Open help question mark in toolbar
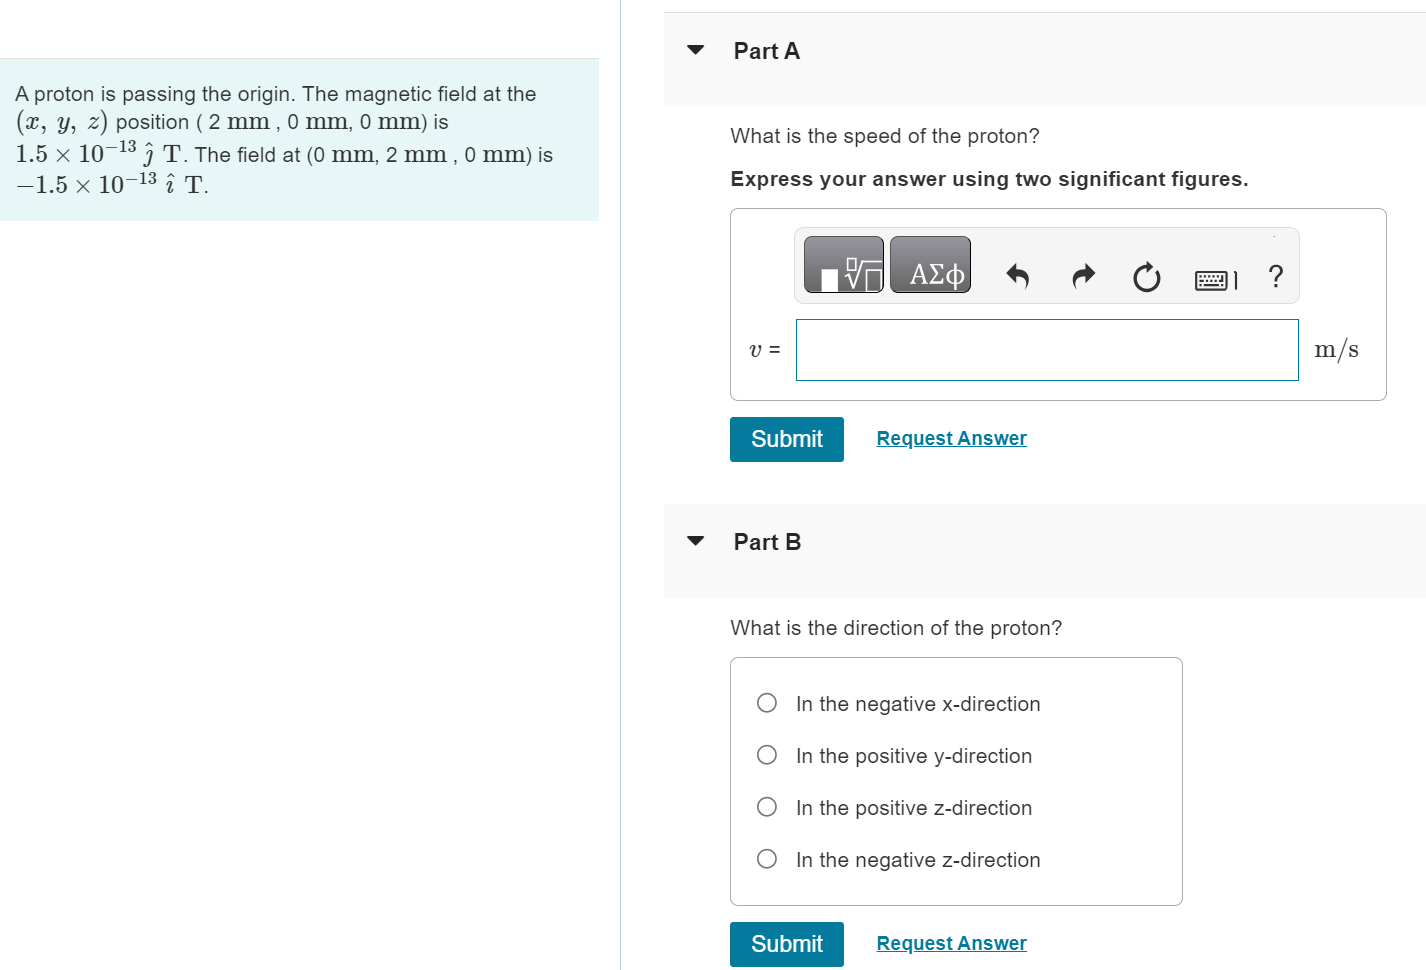 pos(1275,276)
